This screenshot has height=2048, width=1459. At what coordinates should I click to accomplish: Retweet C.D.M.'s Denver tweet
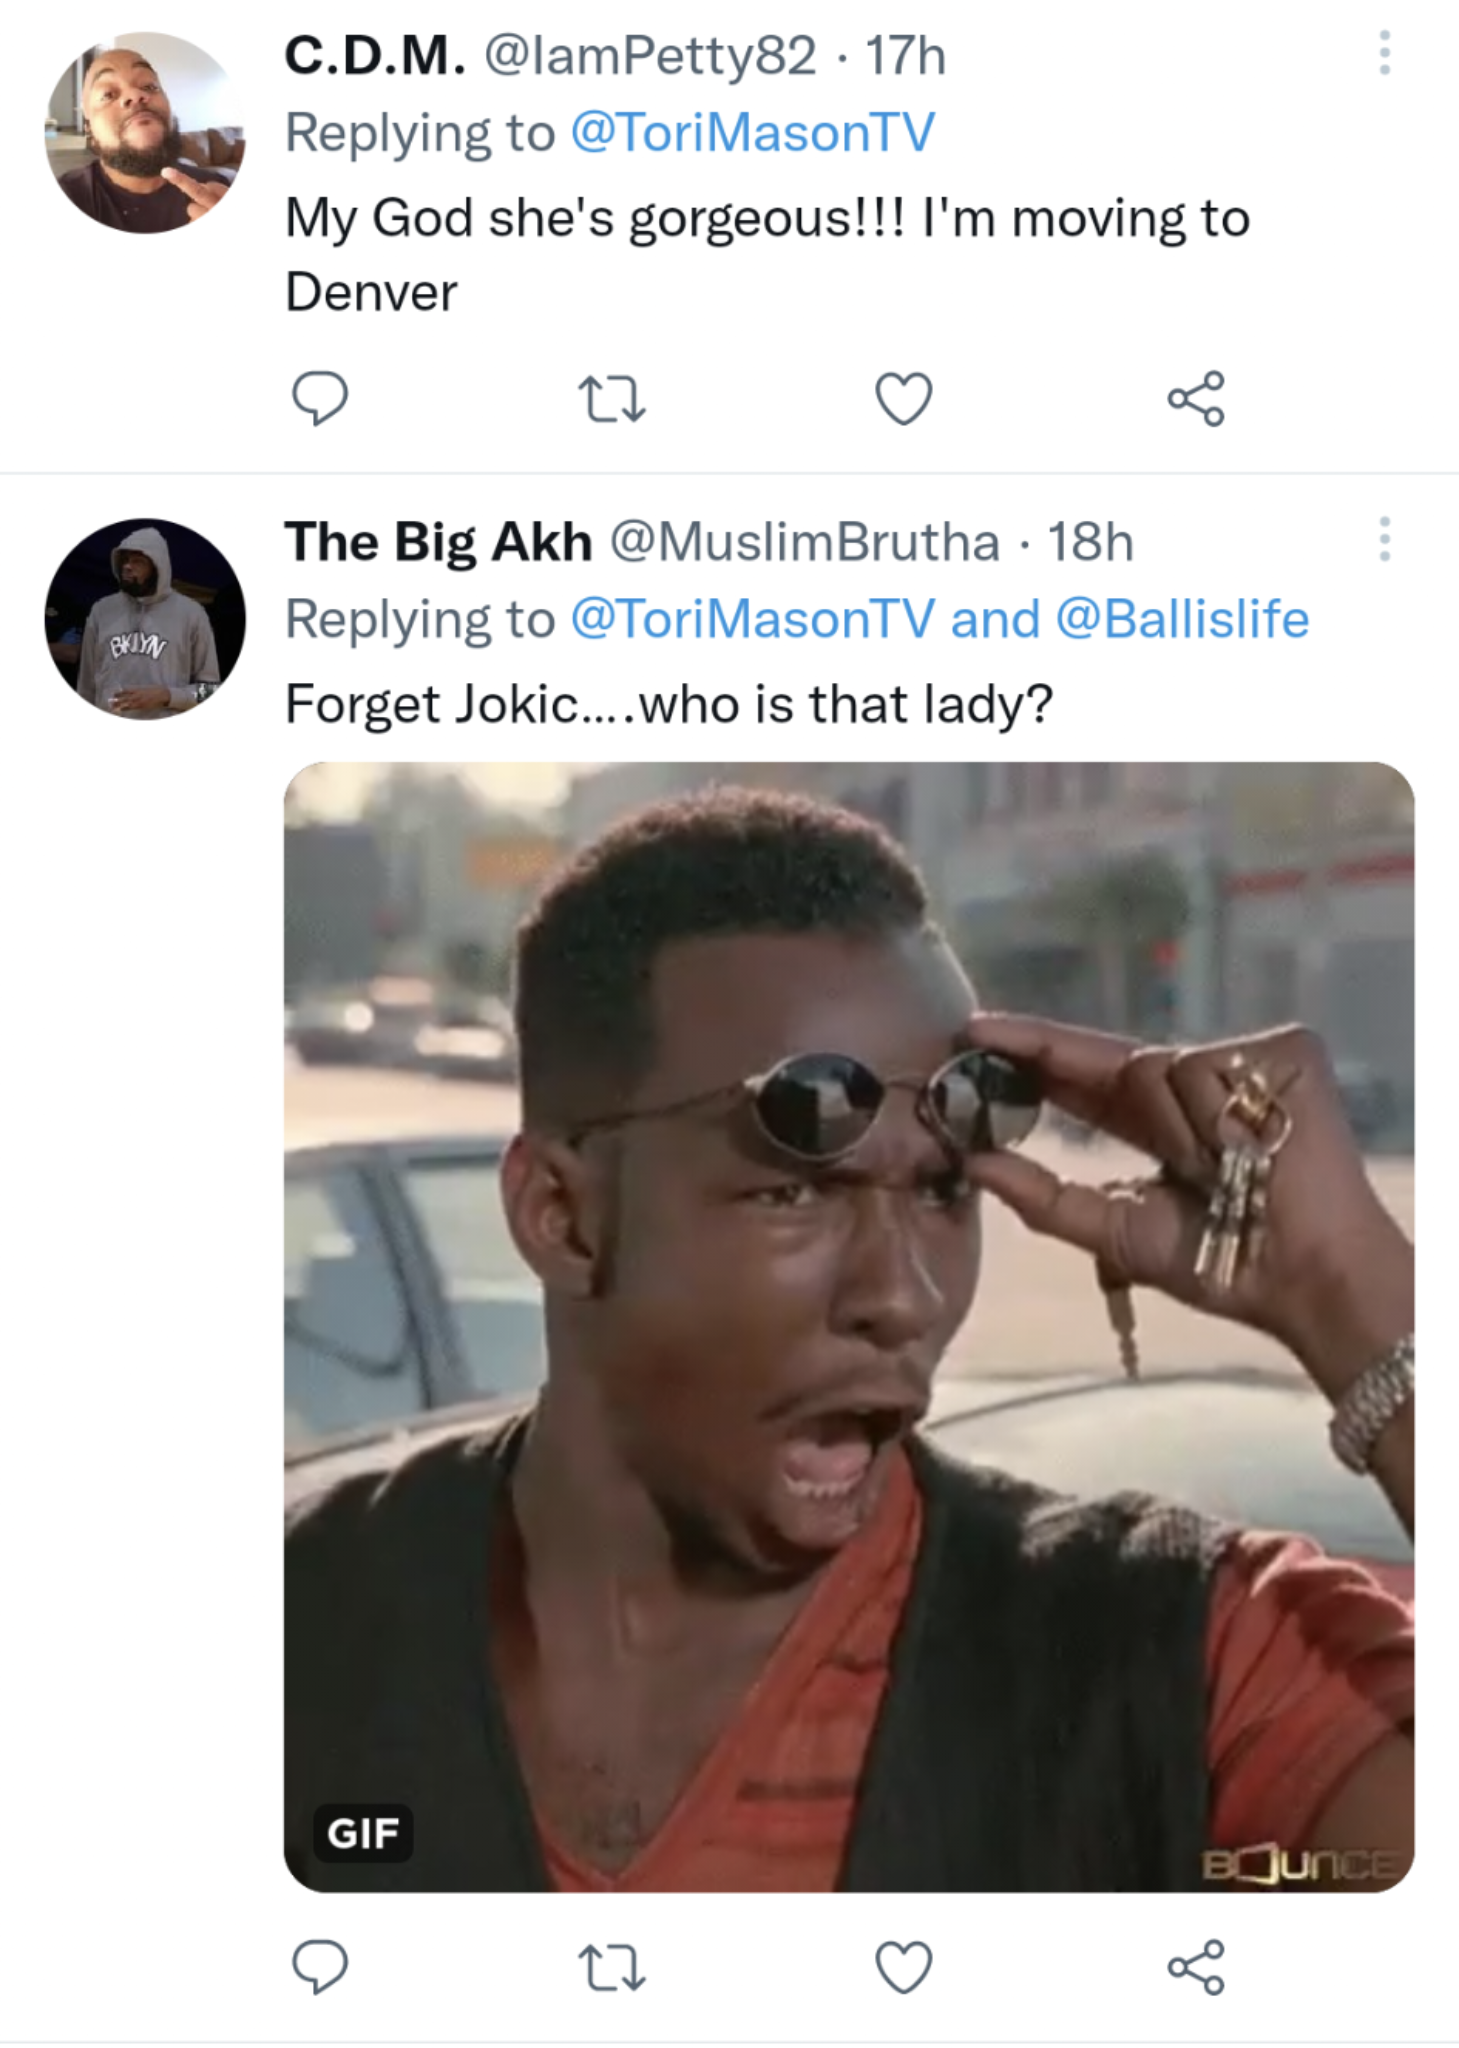pyautogui.click(x=612, y=398)
